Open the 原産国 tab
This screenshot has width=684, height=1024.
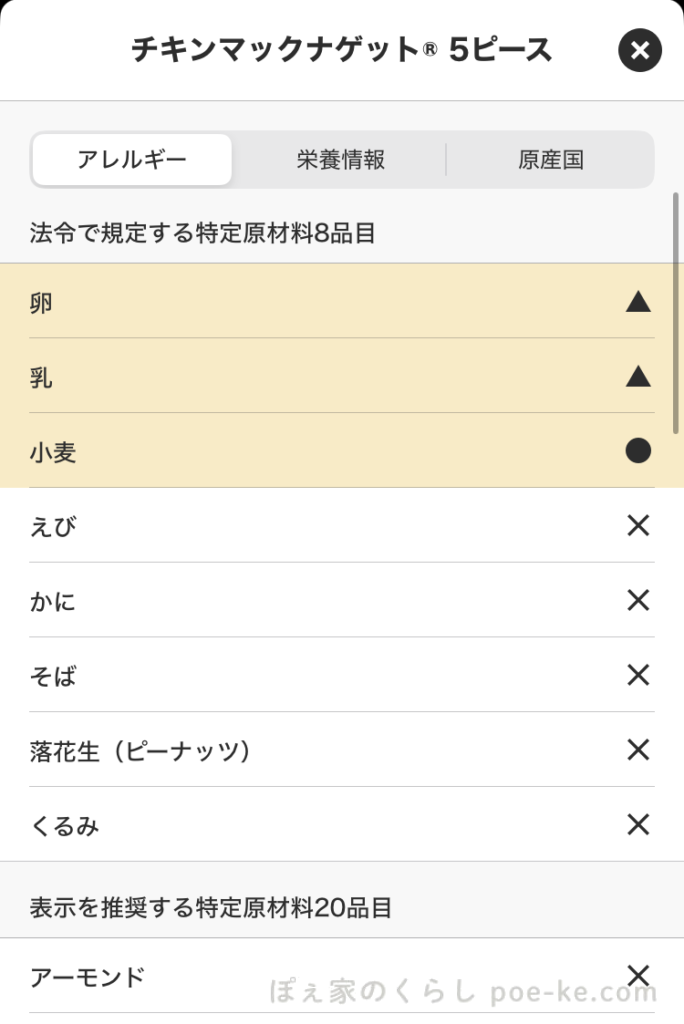coord(551,159)
